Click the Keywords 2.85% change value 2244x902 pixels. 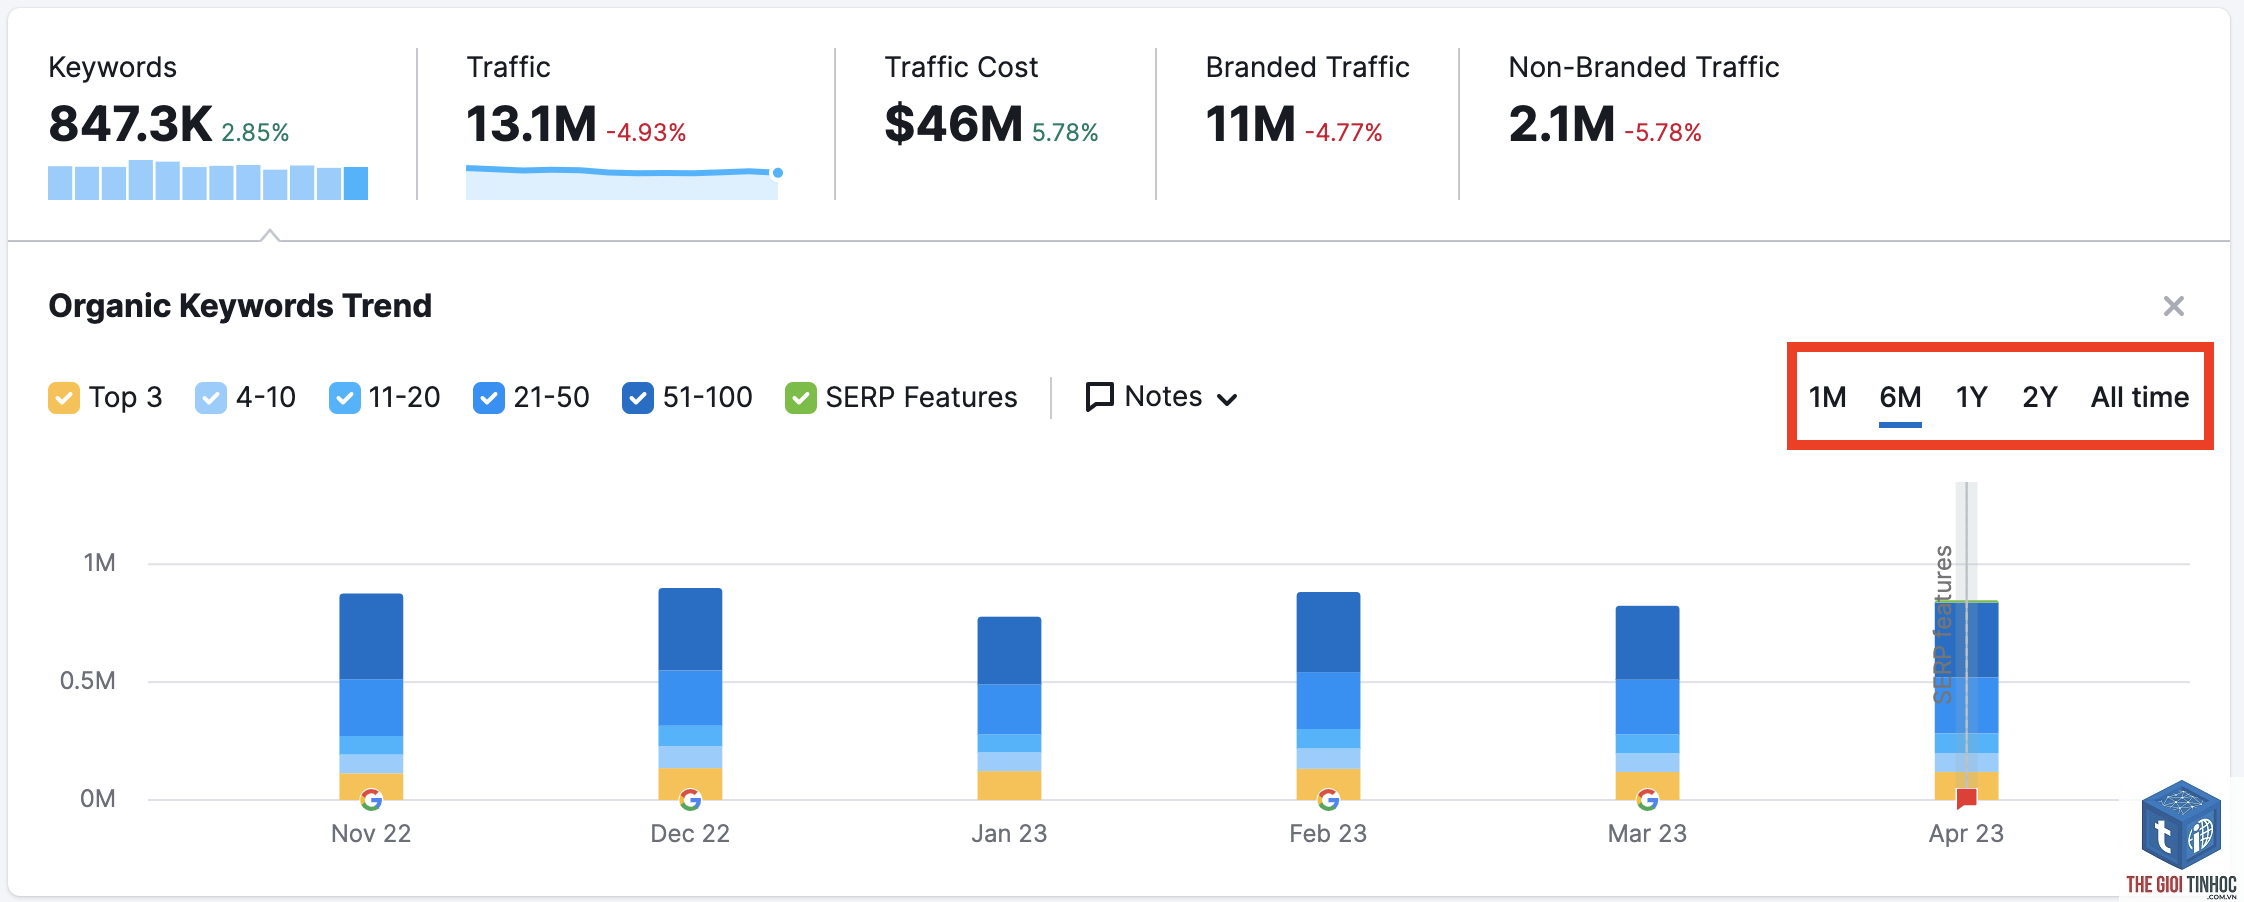pyautogui.click(x=255, y=132)
